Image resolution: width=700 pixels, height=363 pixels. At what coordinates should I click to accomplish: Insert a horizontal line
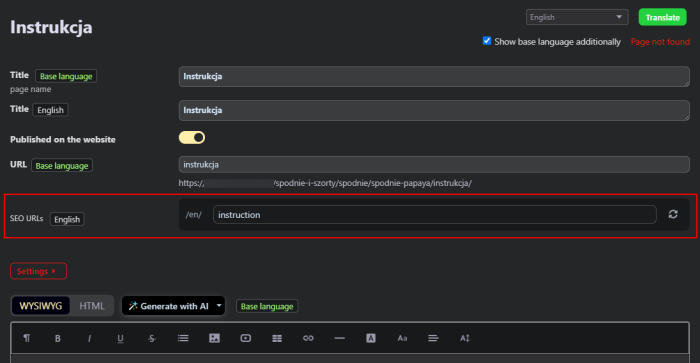tap(339, 338)
